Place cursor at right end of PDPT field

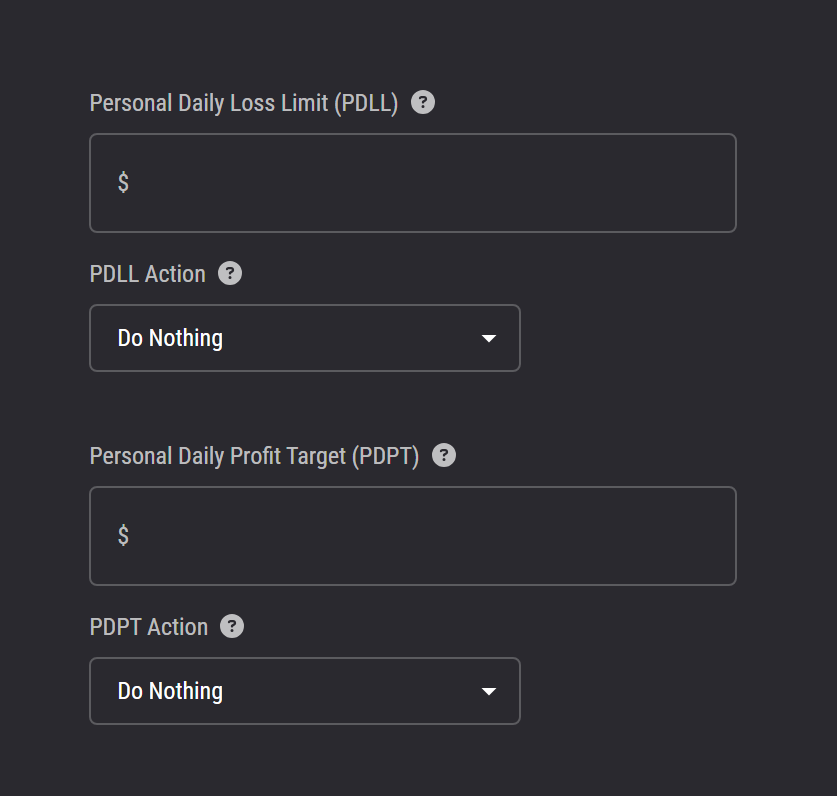point(715,536)
